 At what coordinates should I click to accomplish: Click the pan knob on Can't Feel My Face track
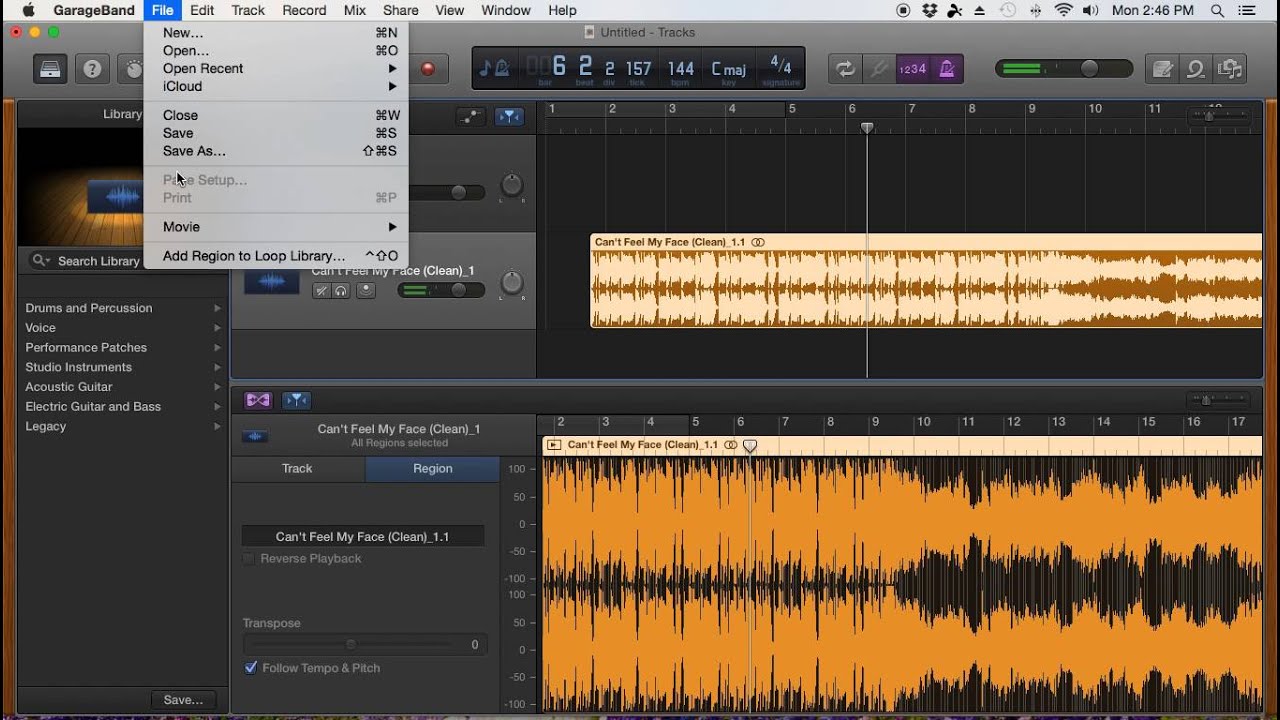click(x=511, y=283)
